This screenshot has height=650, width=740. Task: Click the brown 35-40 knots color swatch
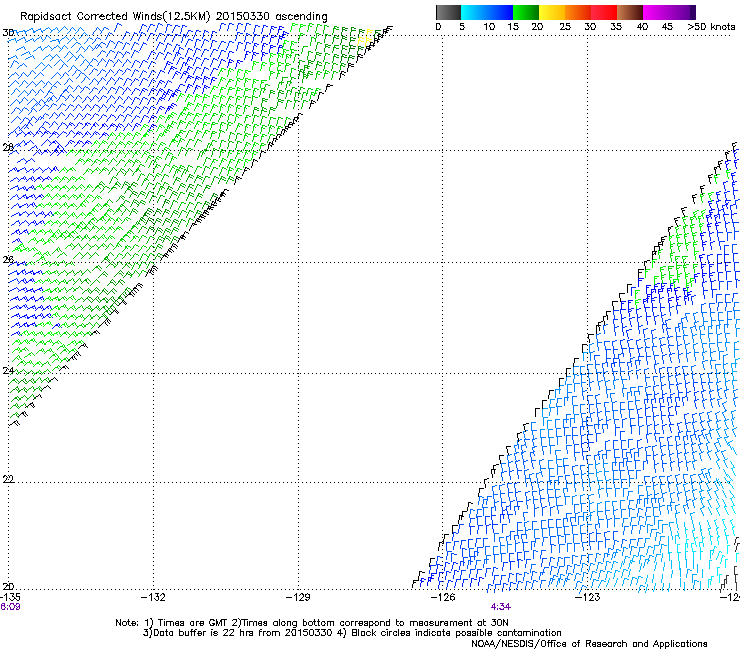tap(630, 12)
